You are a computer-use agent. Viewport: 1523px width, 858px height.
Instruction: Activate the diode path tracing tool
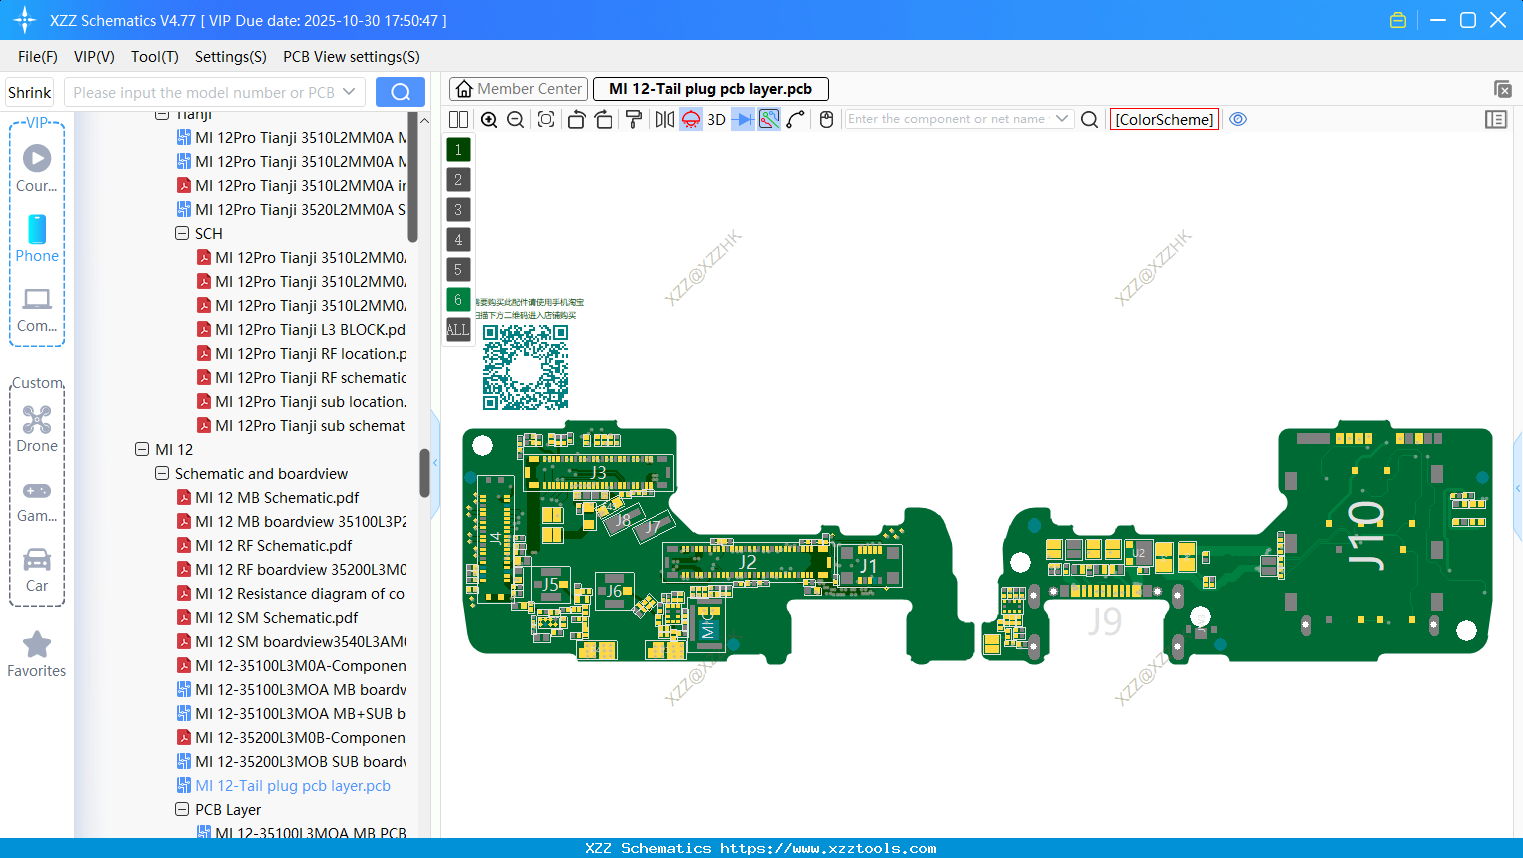tap(742, 119)
